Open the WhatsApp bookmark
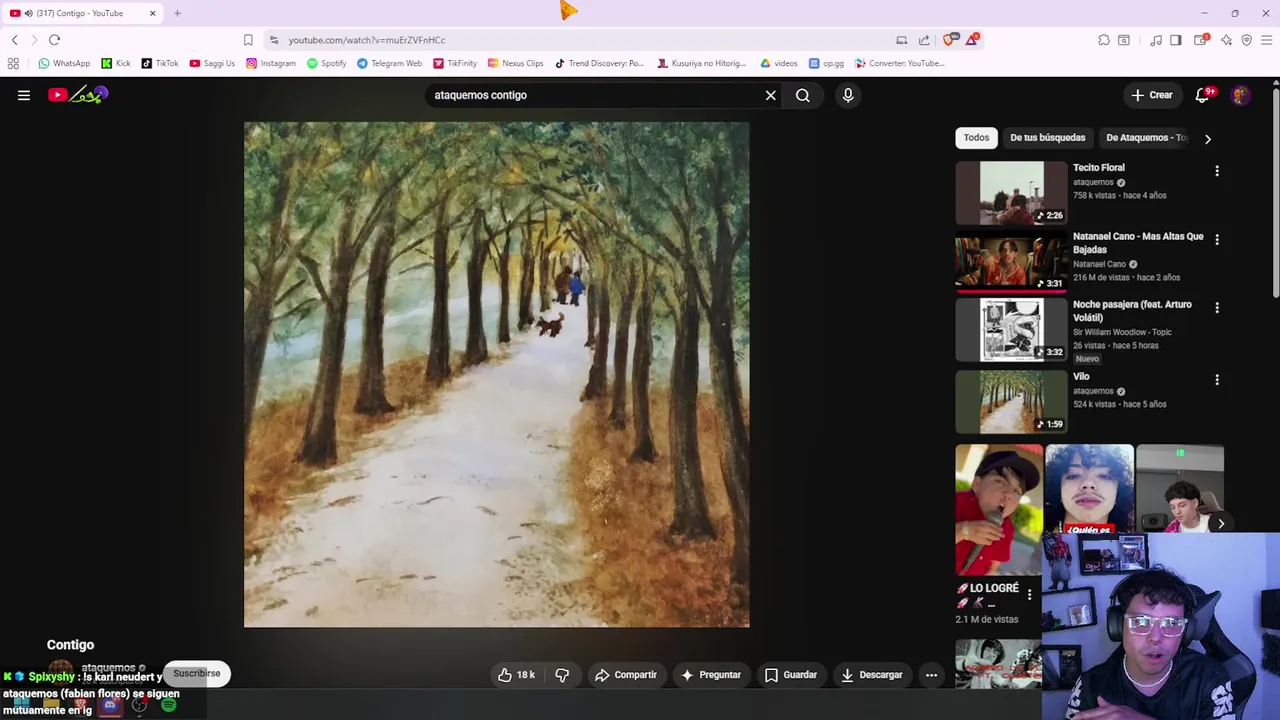 64,63
